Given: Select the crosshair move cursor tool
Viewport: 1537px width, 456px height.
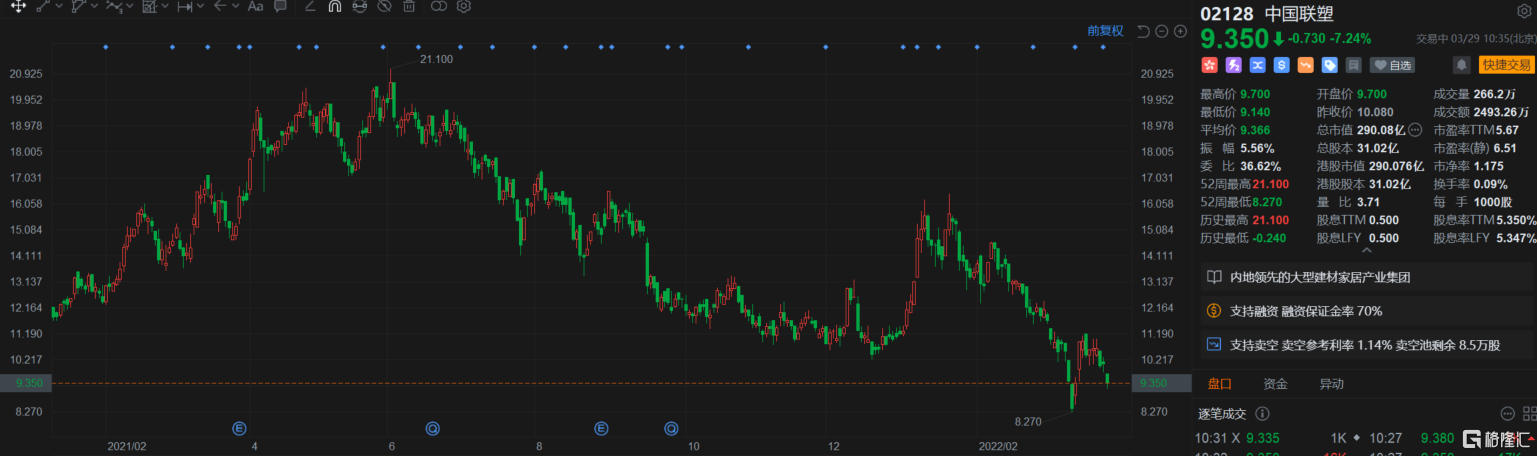Looking at the screenshot, I should 18,6.
